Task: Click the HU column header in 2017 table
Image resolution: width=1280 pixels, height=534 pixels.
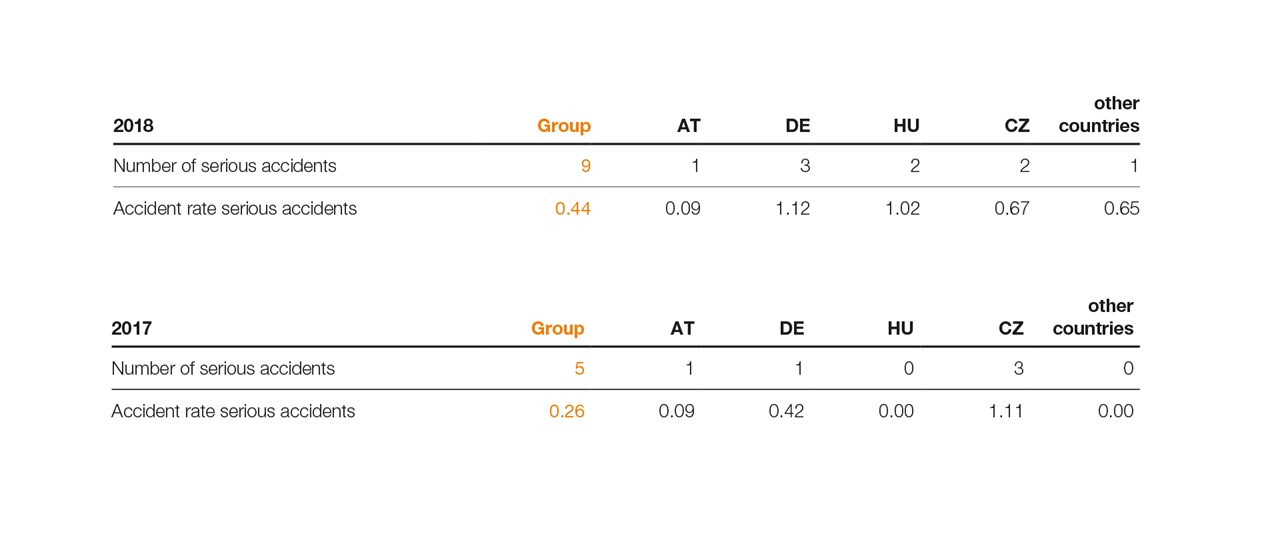Action: (900, 328)
